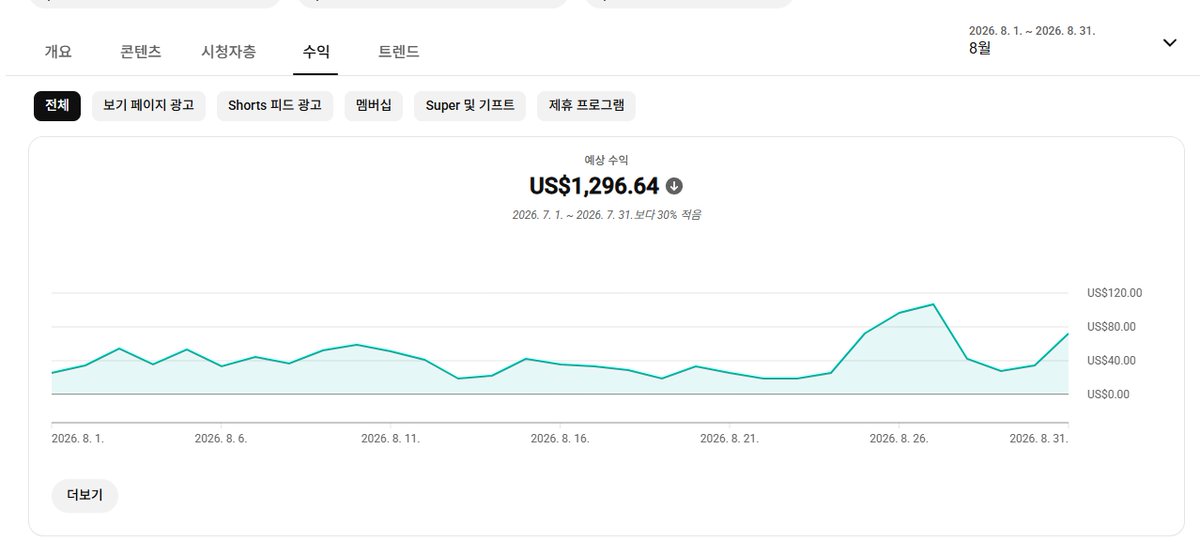This screenshot has width=1200, height=542.
Task: Filter by Super 및 기프트
Action: coord(470,105)
